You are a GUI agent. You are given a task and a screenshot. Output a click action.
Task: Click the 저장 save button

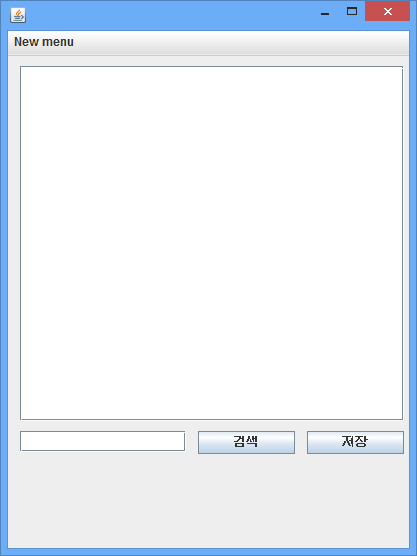pyautogui.click(x=355, y=442)
